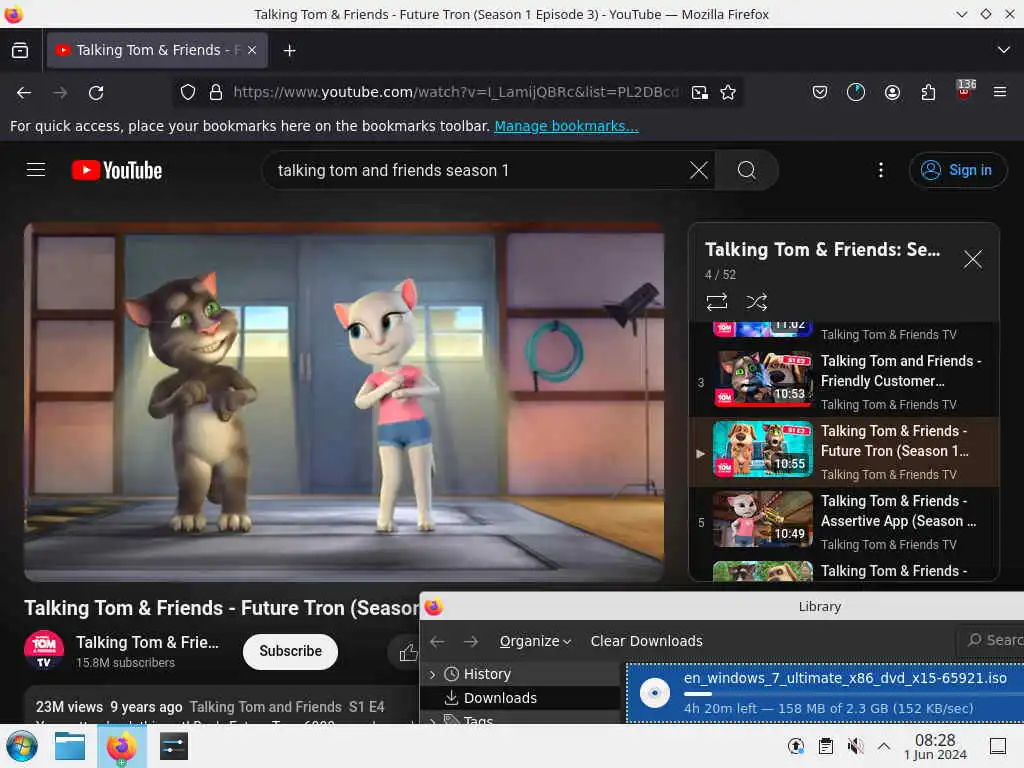The image size is (1024, 768).
Task: Reload the YouTube page
Action: (x=96, y=93)
